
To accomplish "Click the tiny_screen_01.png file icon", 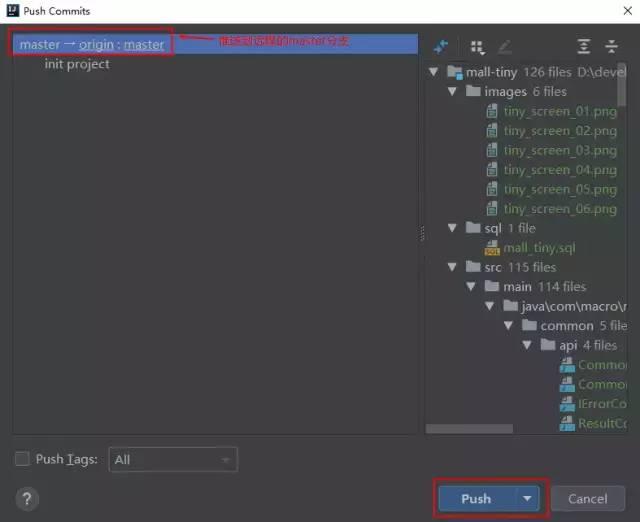I will tap(492, 111).
